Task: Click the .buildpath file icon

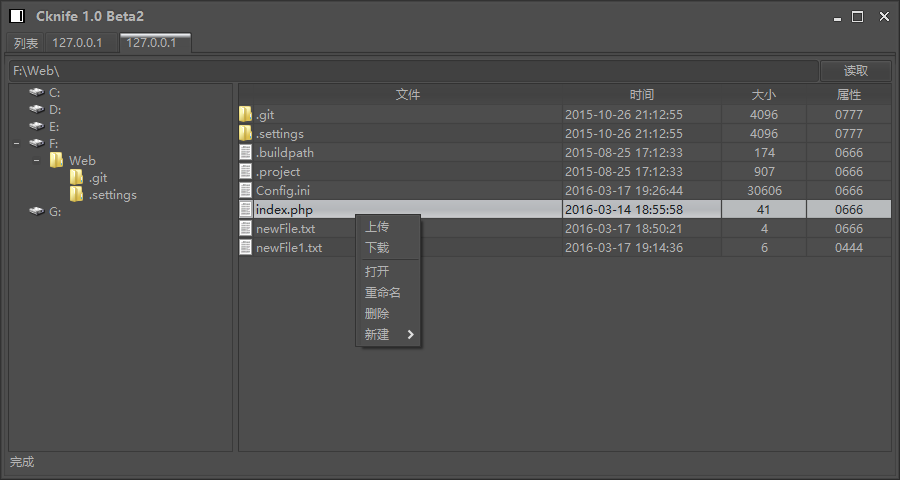Action: 246,153
